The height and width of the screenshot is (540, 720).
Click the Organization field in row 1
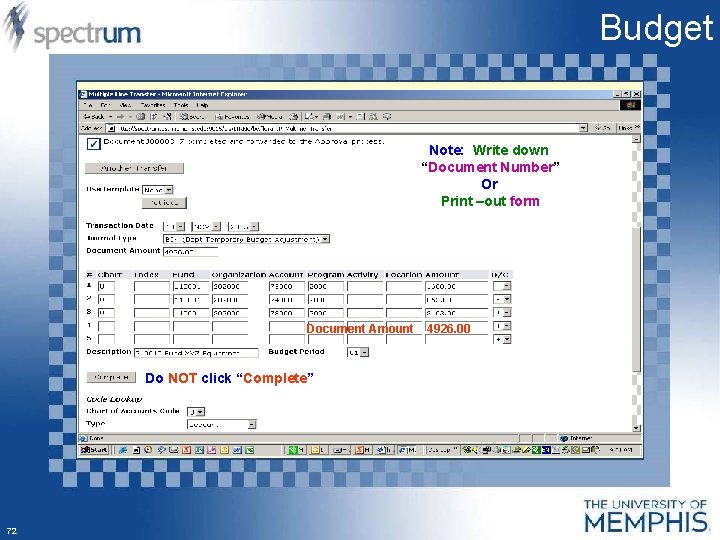click(230, 287)
